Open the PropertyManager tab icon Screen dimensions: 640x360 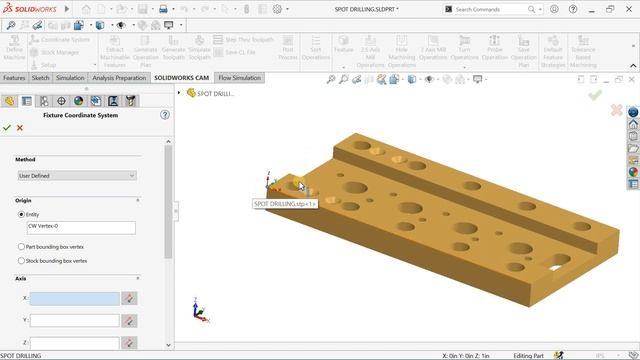click(27, 101)
